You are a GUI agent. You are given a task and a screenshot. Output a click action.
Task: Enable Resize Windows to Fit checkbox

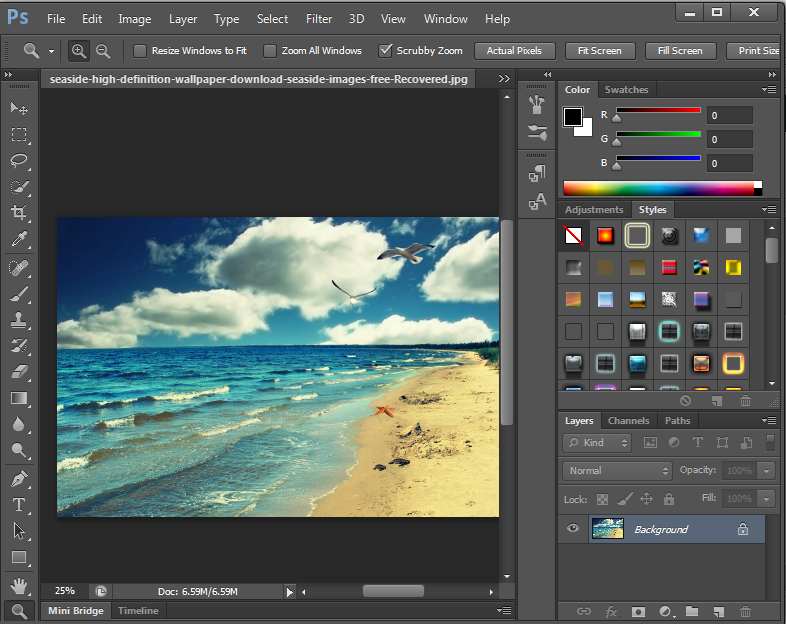(140, 51)
